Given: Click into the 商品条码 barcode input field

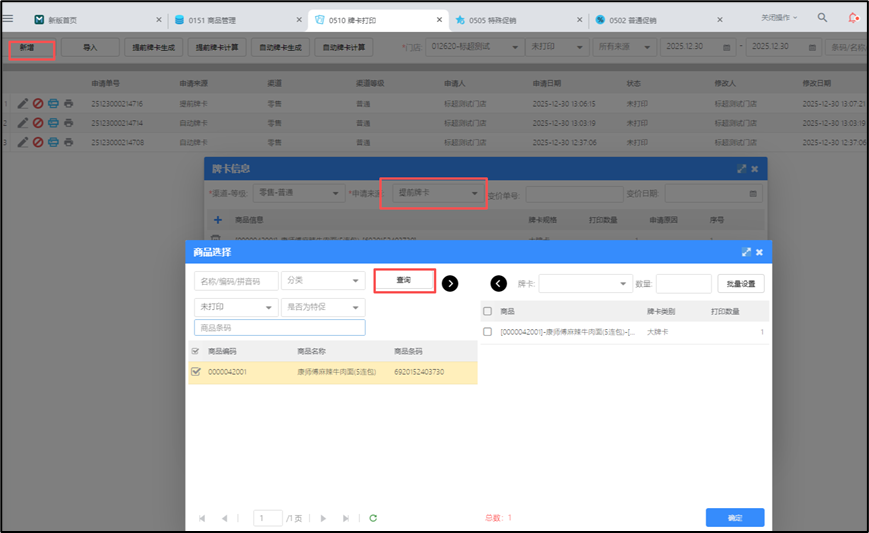Looking at the screenshot, I should tap(279, 327).
